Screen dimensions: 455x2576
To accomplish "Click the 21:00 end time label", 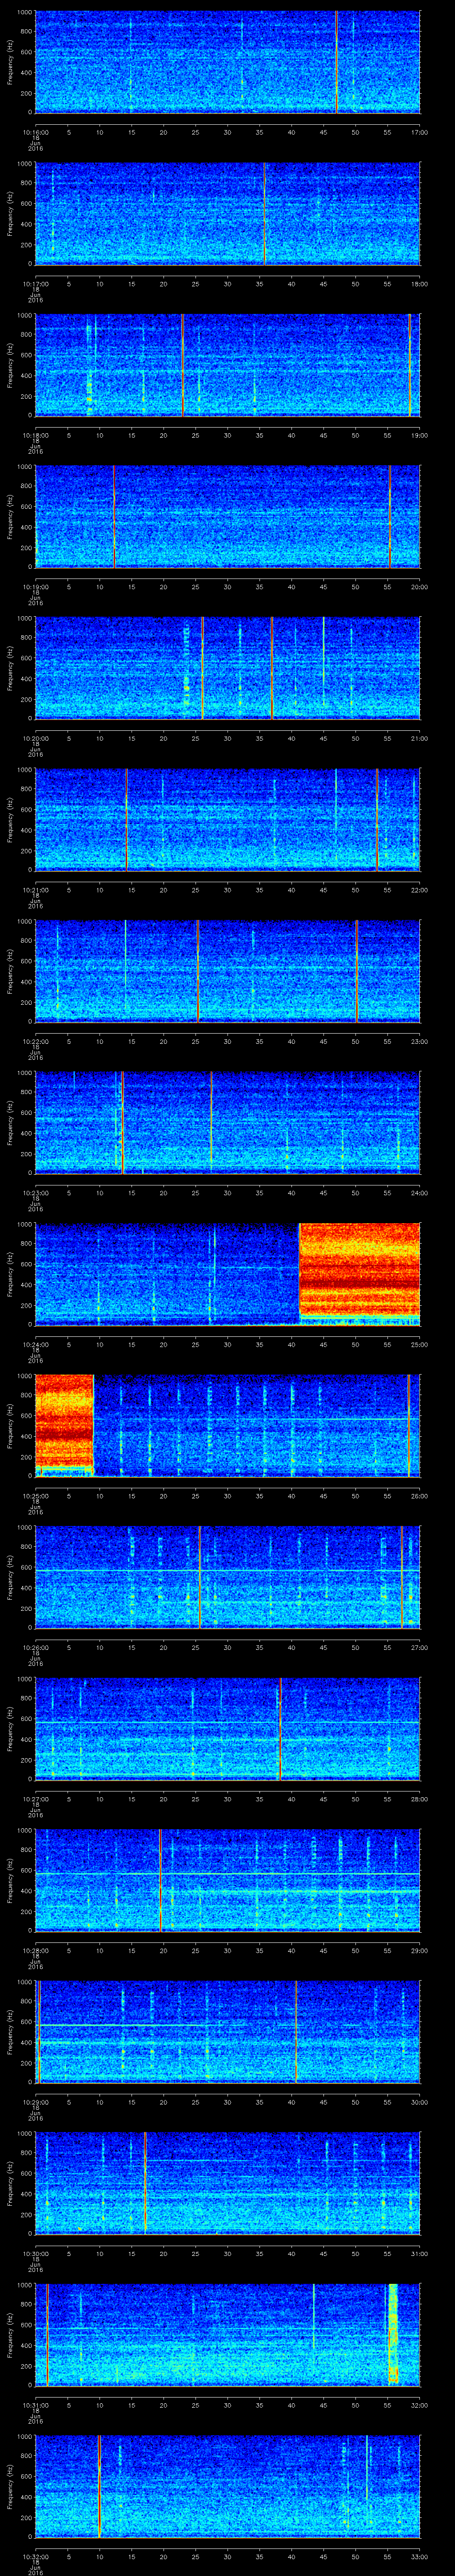I will pyautogui.click(x=419, y=738).
